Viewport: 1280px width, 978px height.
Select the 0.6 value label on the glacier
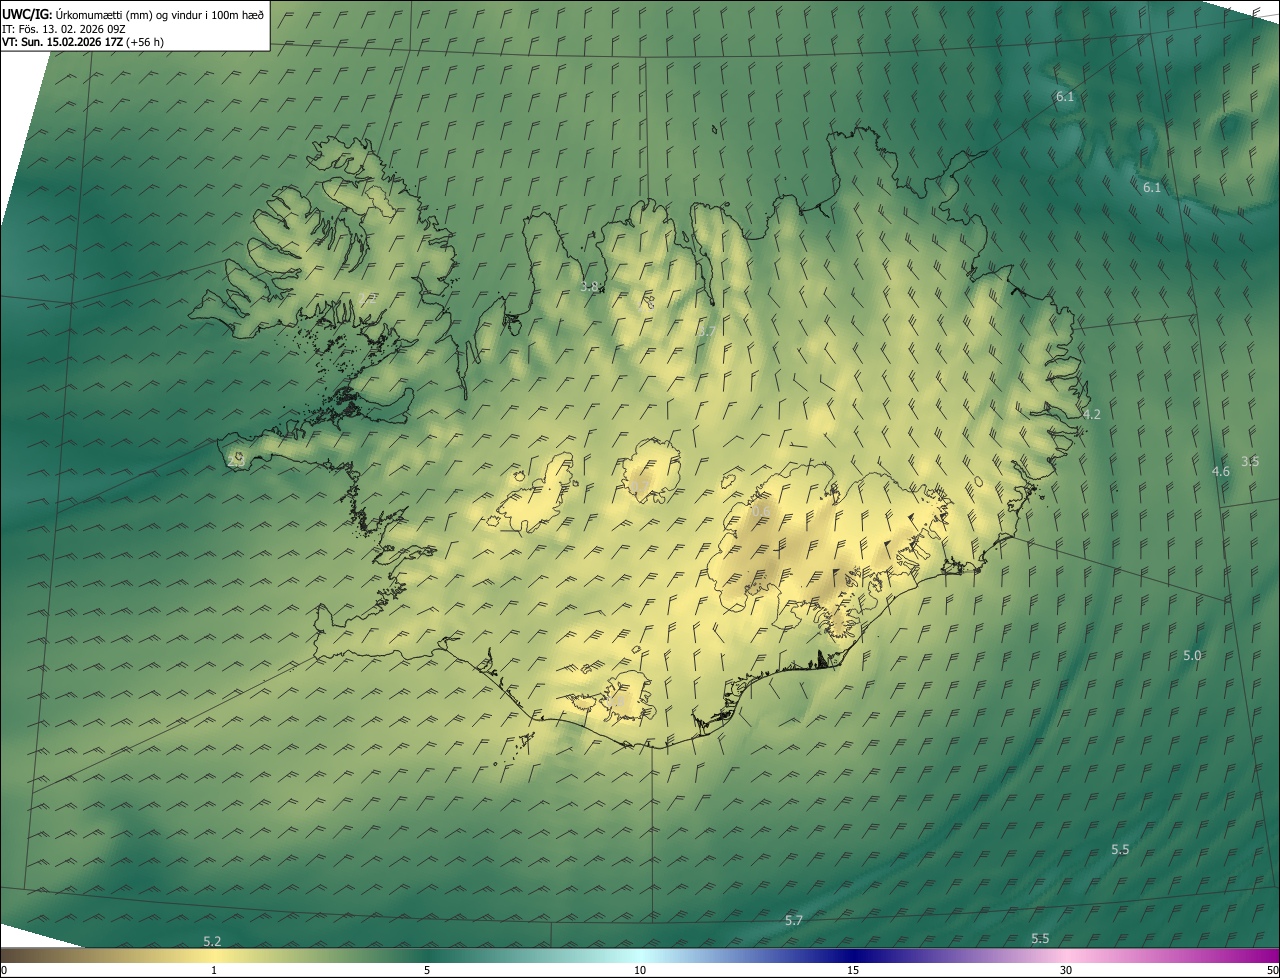point(760,511)
